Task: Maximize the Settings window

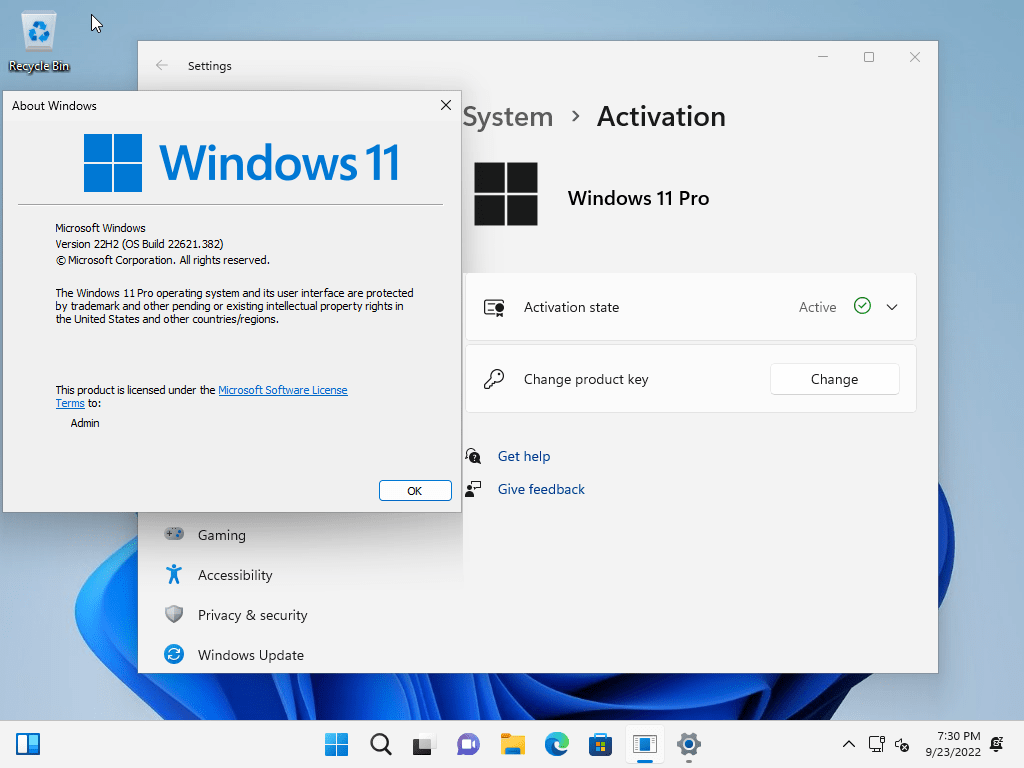Action: click(x=869, y=57)
